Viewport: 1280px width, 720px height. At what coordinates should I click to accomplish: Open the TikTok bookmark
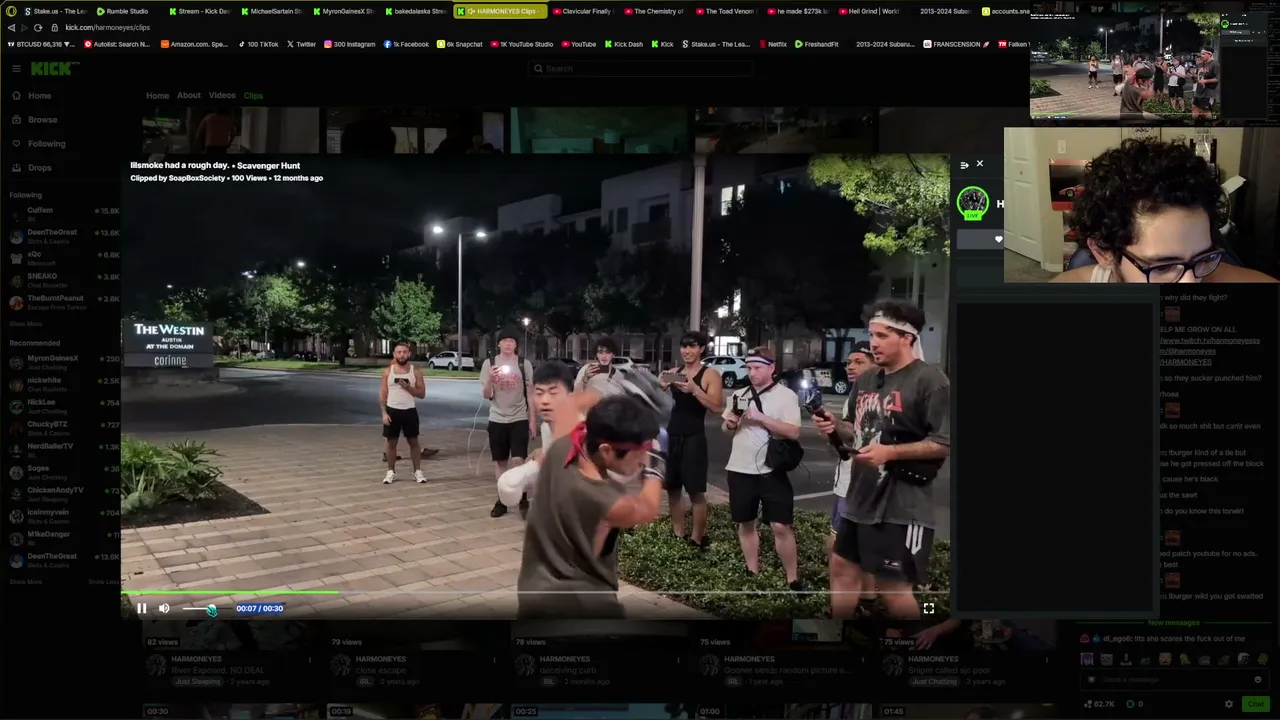click(257, 44)
